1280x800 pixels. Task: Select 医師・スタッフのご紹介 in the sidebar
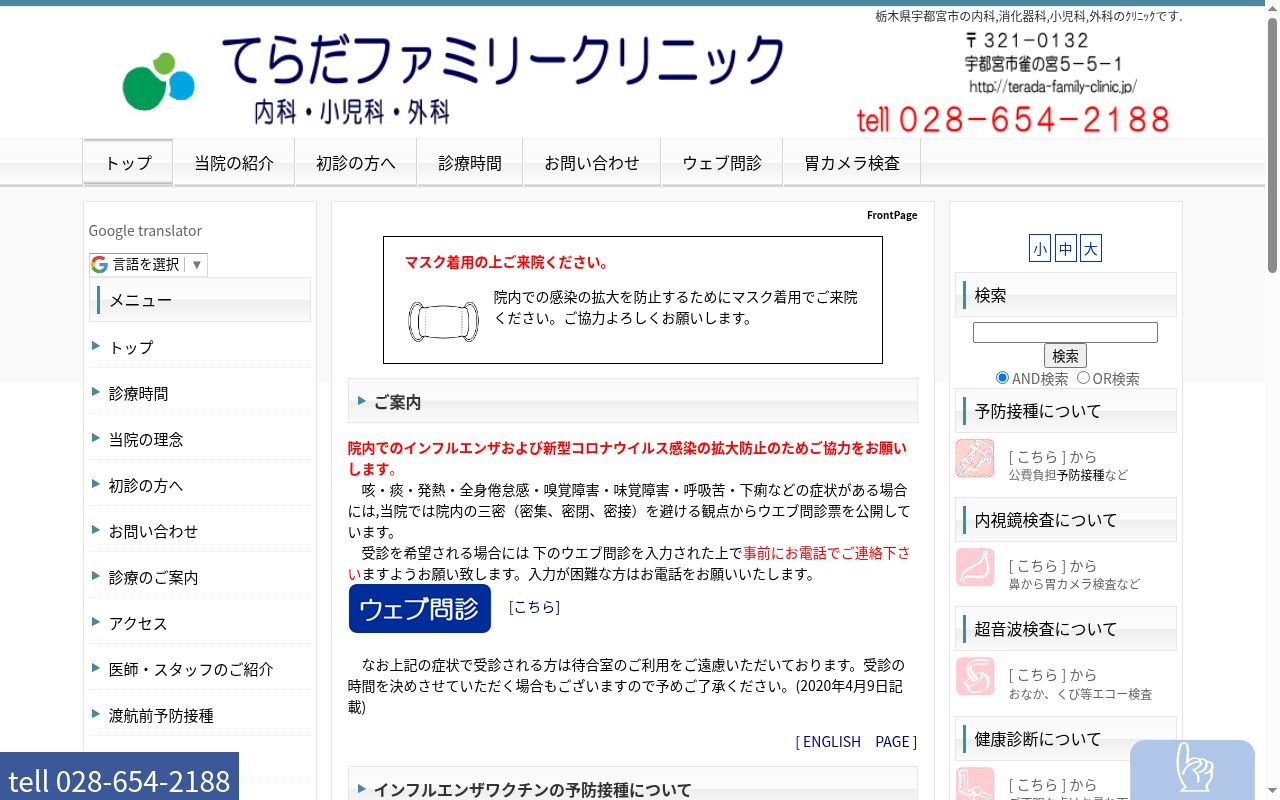click(x=191, y=669)
